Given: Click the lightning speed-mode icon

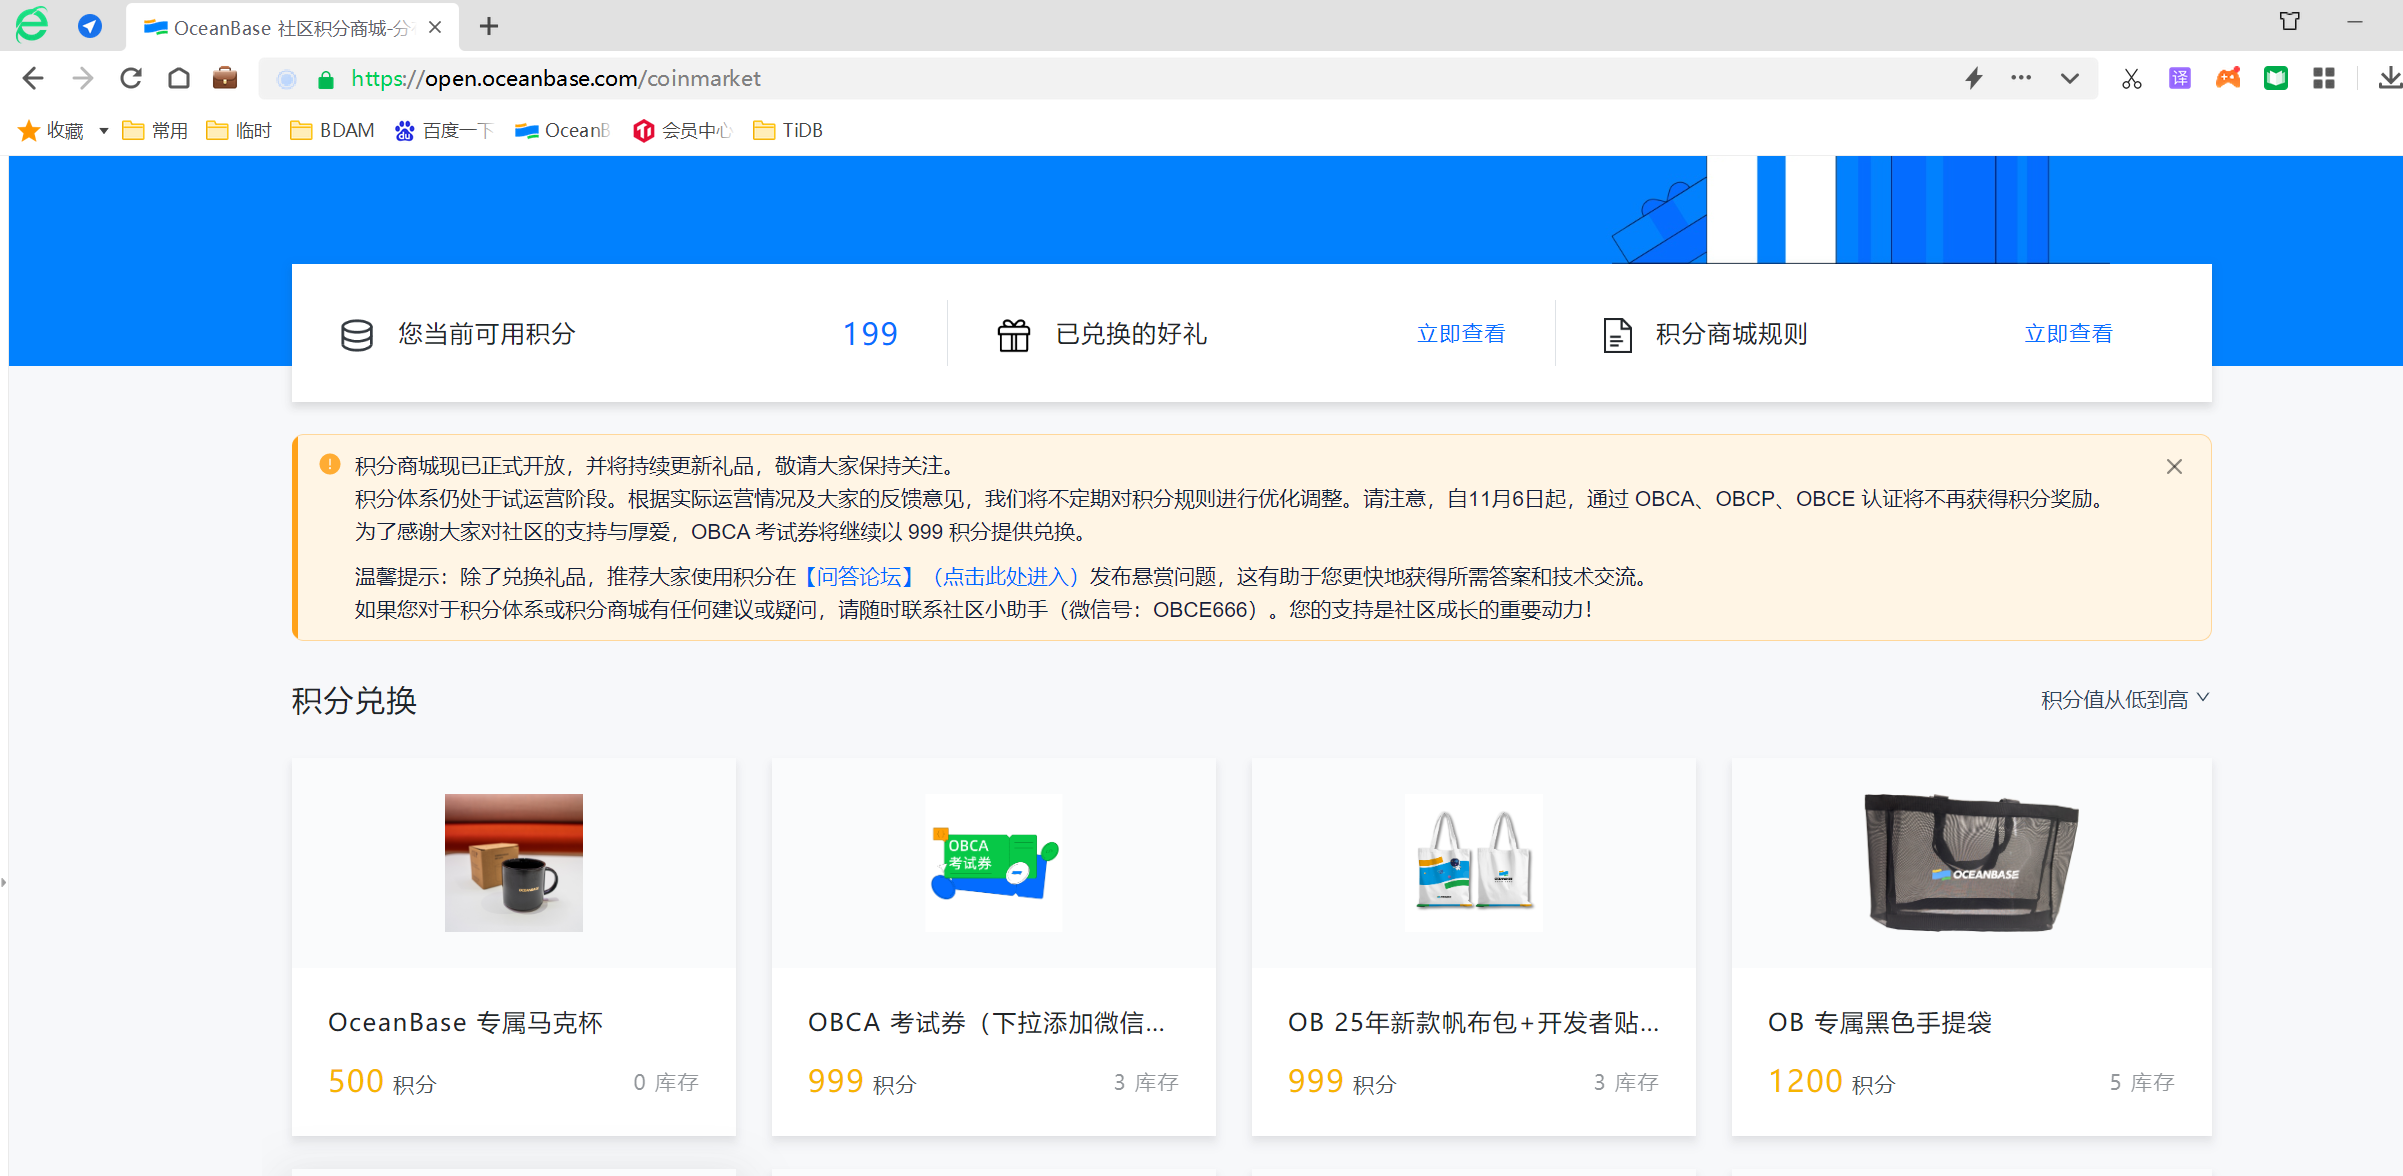Looking at the screenshot, I should tap(1973, 78).
